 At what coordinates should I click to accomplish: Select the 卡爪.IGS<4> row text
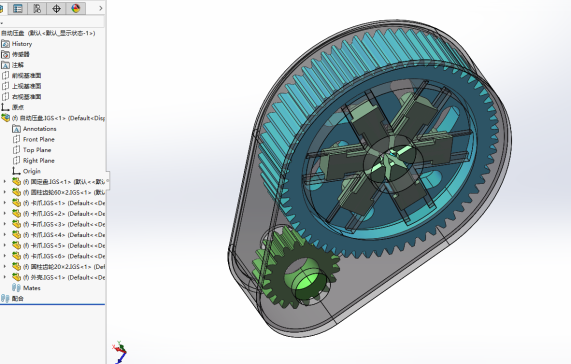pos(64,234)
